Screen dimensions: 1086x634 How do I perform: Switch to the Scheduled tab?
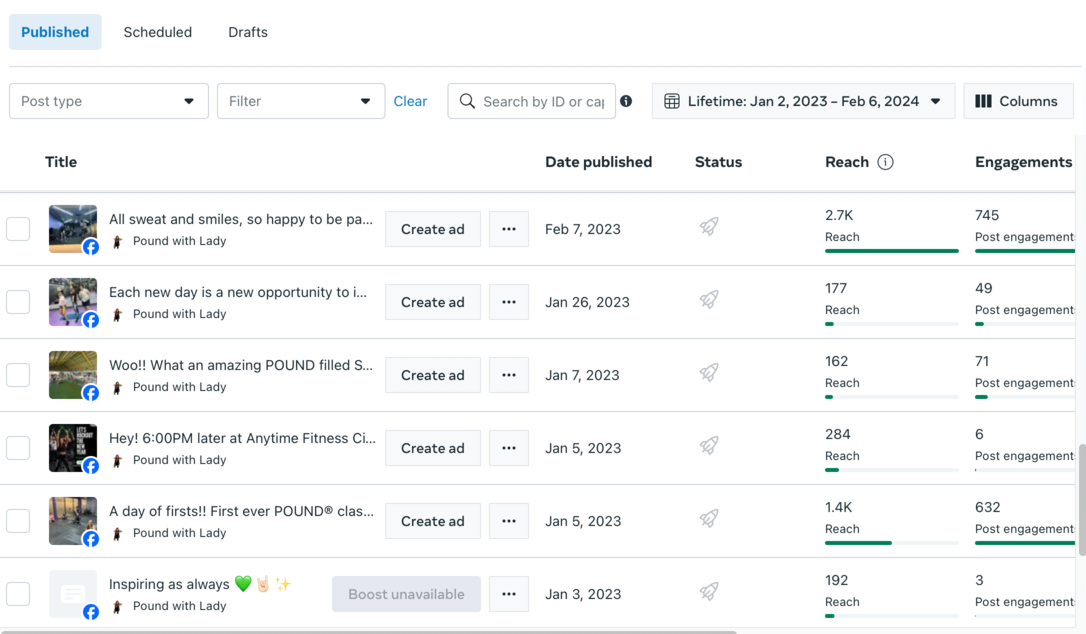point(158,32)
